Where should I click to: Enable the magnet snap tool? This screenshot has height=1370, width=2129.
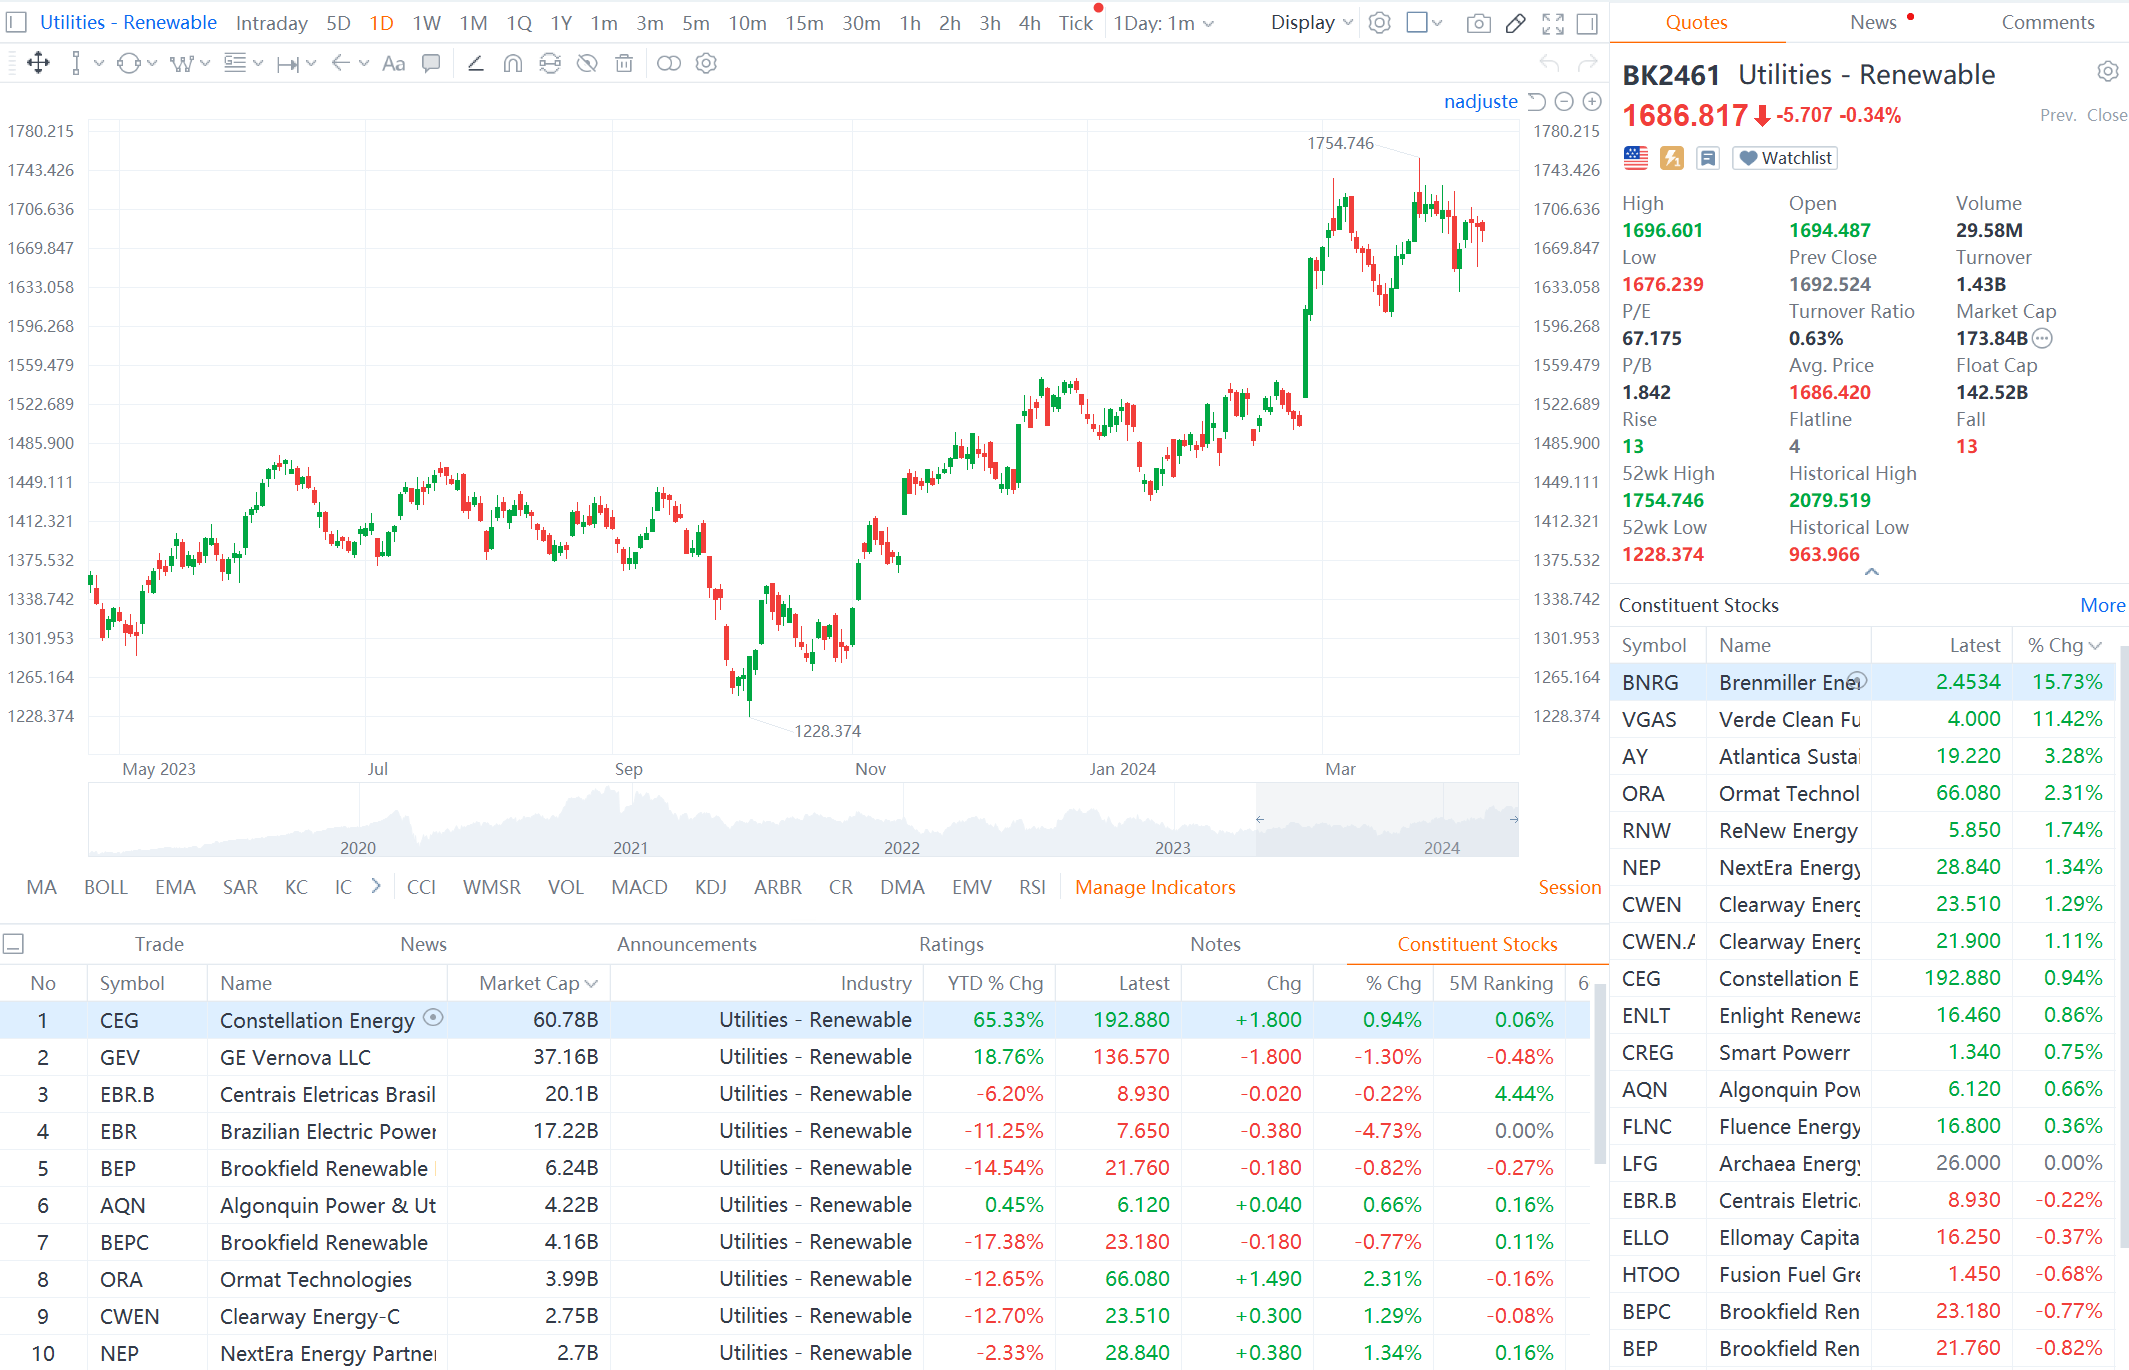pyautogui.click(x=513, y=64)
